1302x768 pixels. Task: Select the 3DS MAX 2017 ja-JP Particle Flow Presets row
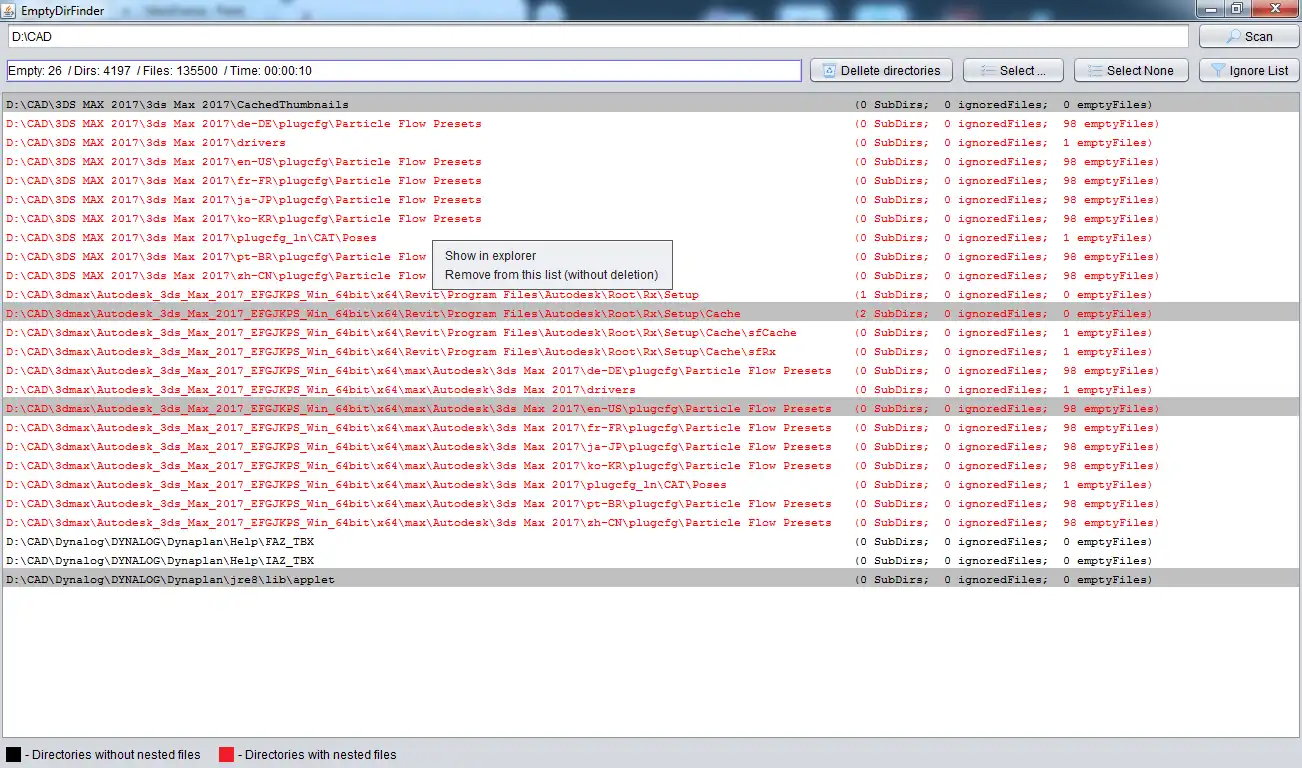(650, 200)
